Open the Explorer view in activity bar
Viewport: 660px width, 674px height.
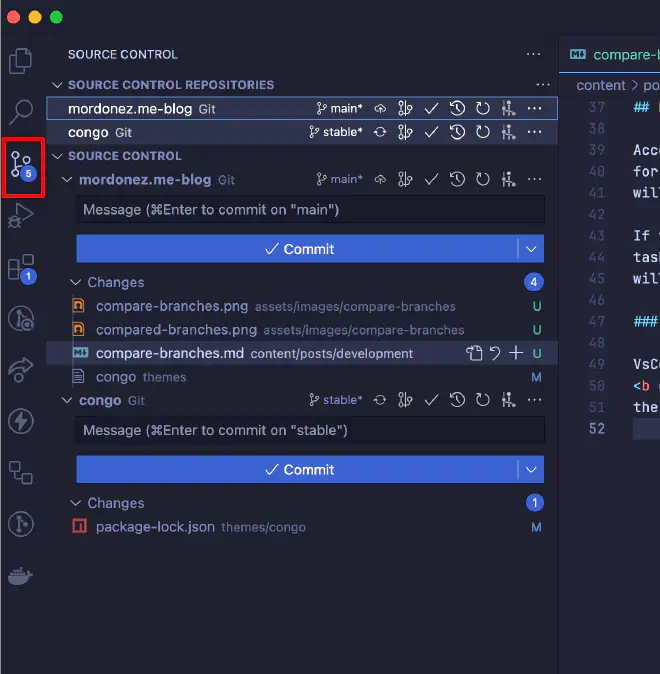point(20,61)
